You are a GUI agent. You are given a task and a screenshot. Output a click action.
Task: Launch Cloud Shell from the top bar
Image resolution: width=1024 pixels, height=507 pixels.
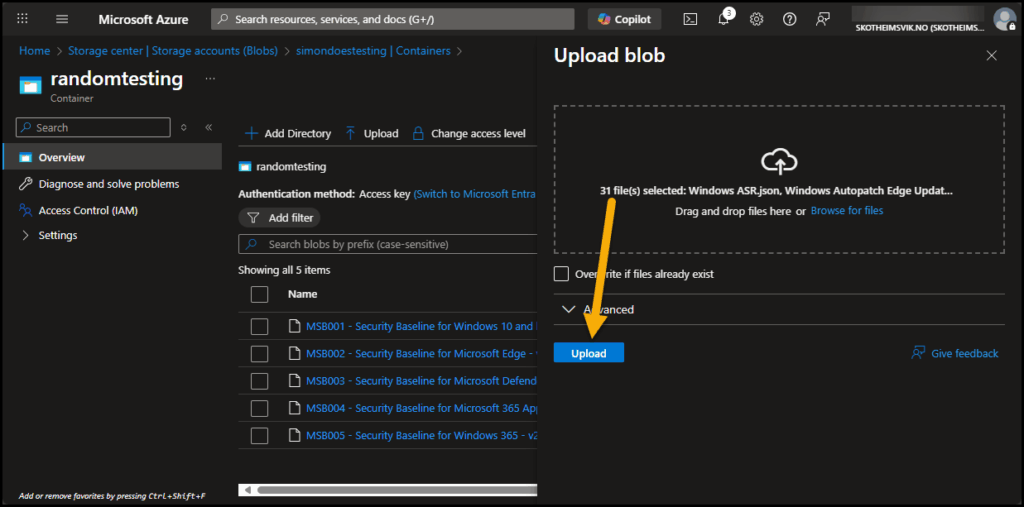[690, 19]
